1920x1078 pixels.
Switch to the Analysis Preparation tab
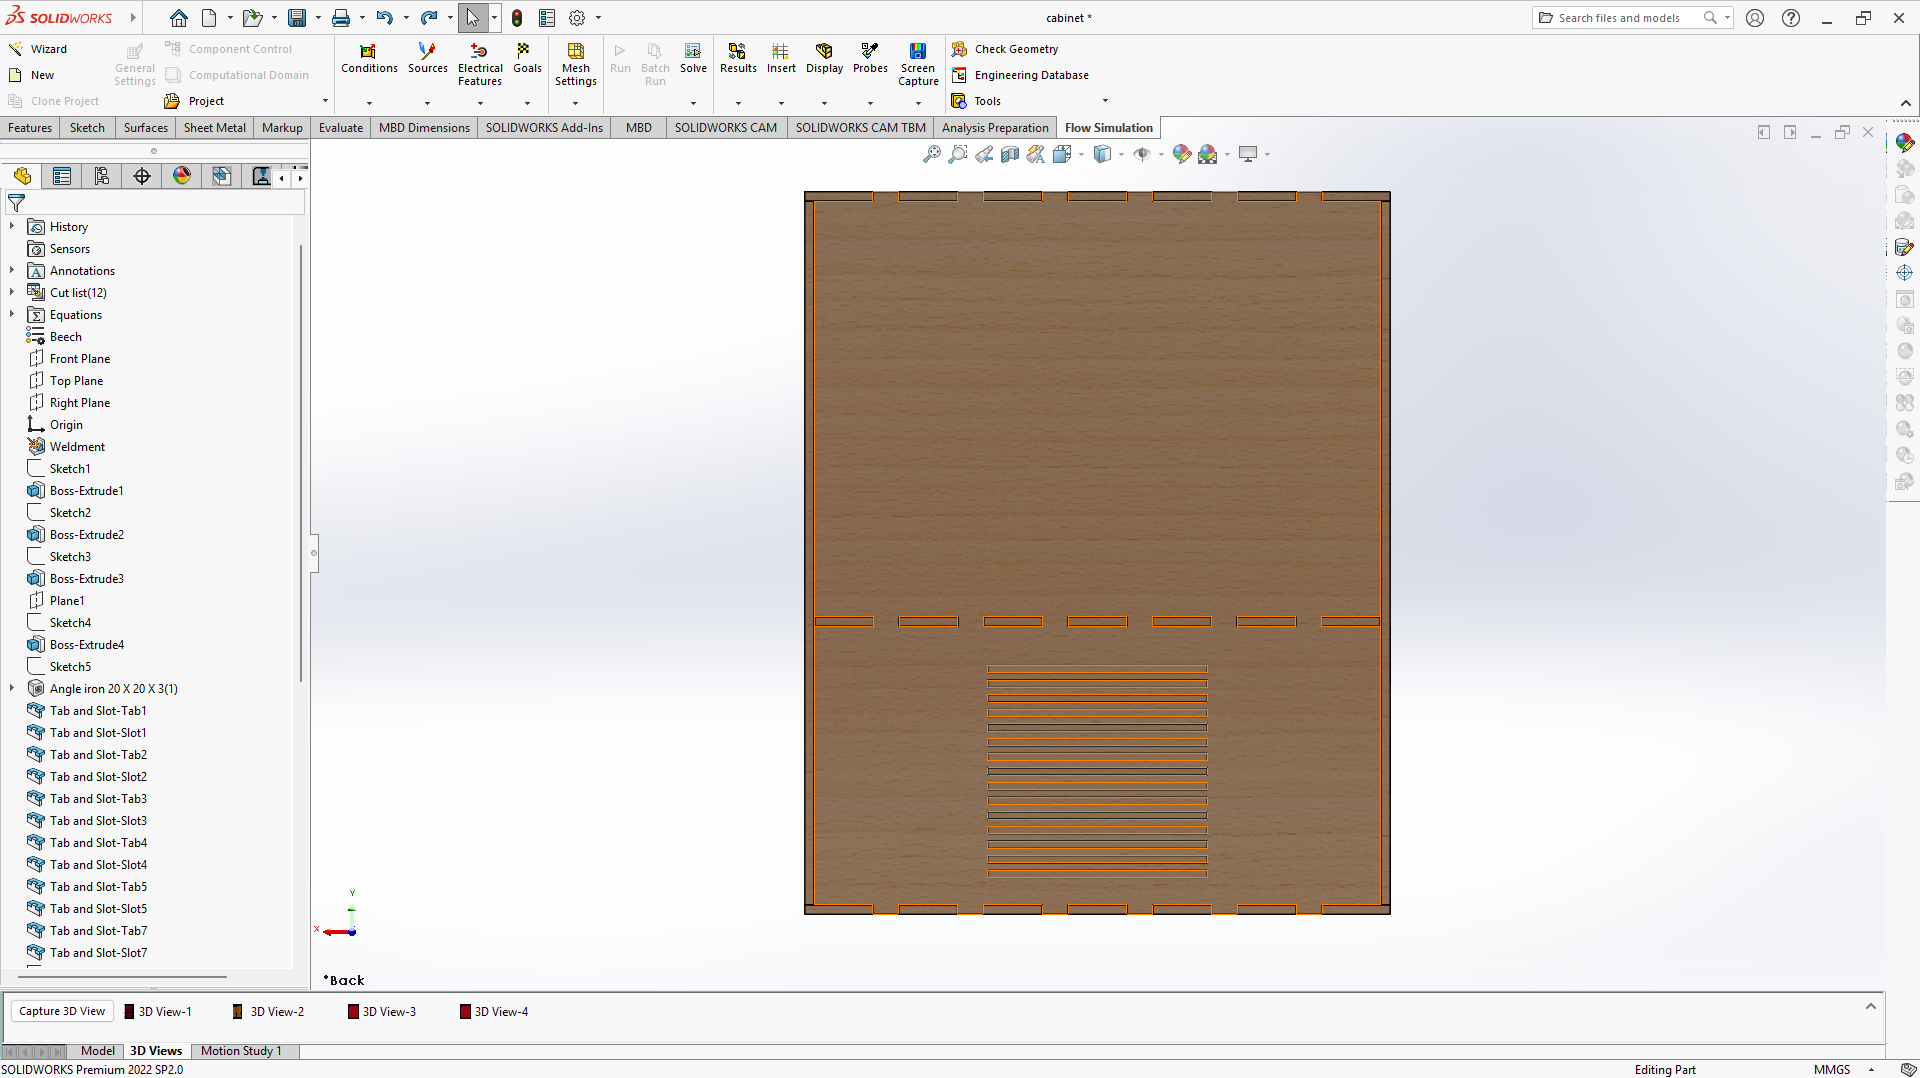tap(995, 127)
